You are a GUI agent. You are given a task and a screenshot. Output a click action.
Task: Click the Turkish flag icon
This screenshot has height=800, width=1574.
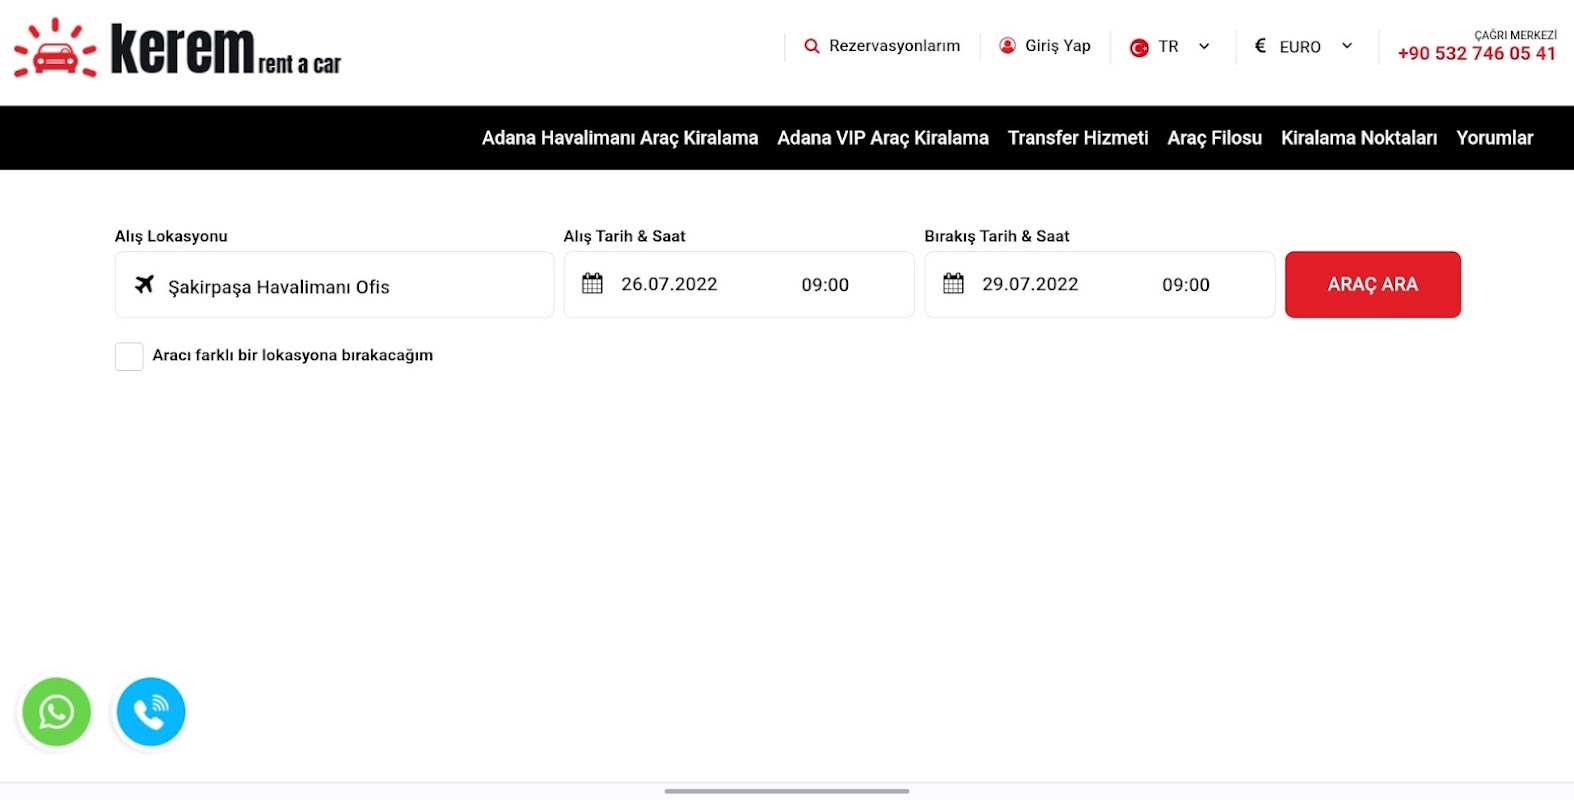[1139, 47]
